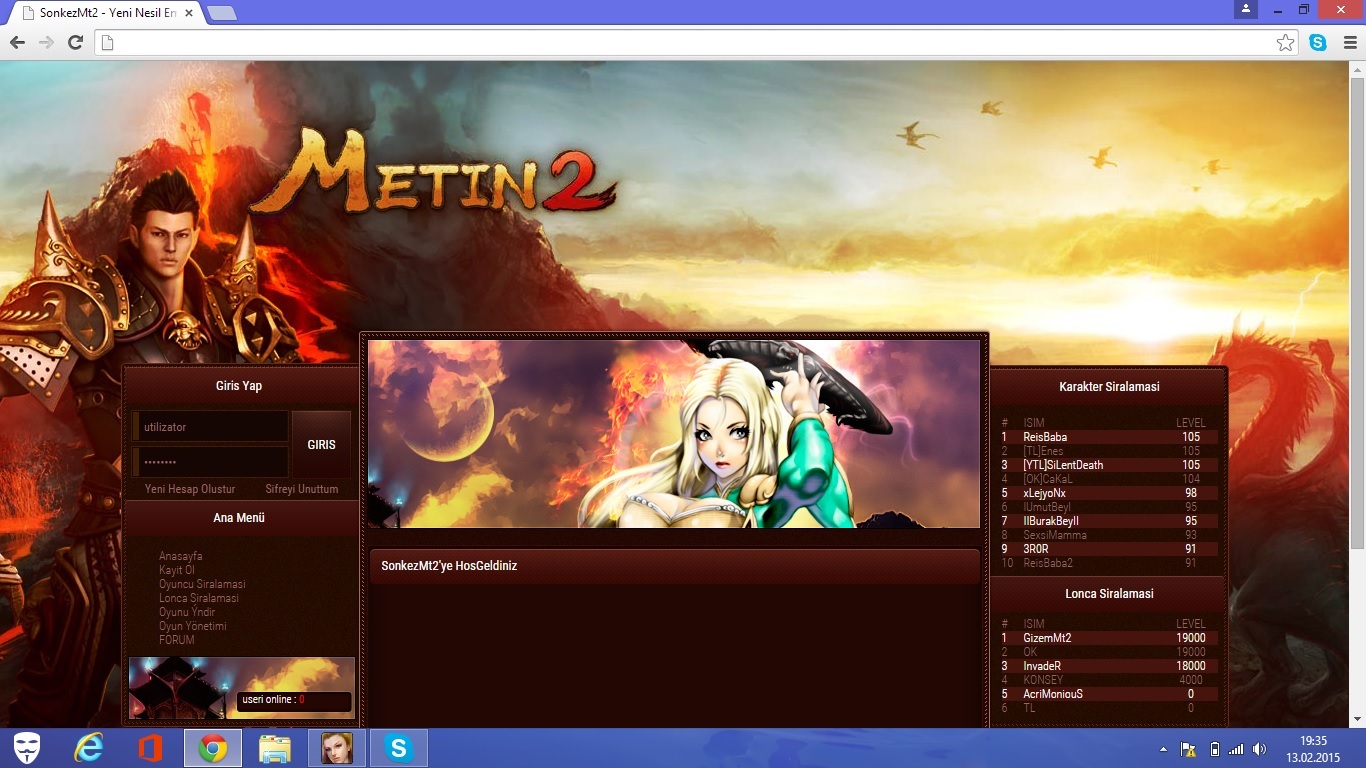1366x768 pixels.
Task: Bookmark this page with the star icon
Action: (1285, 42)
